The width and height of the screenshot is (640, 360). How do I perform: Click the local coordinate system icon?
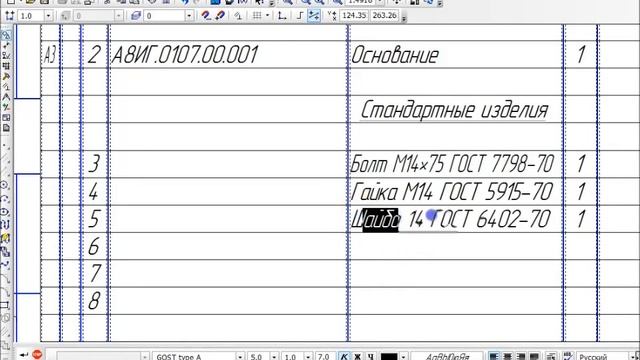pyautogui.click(x=282, y=16)
